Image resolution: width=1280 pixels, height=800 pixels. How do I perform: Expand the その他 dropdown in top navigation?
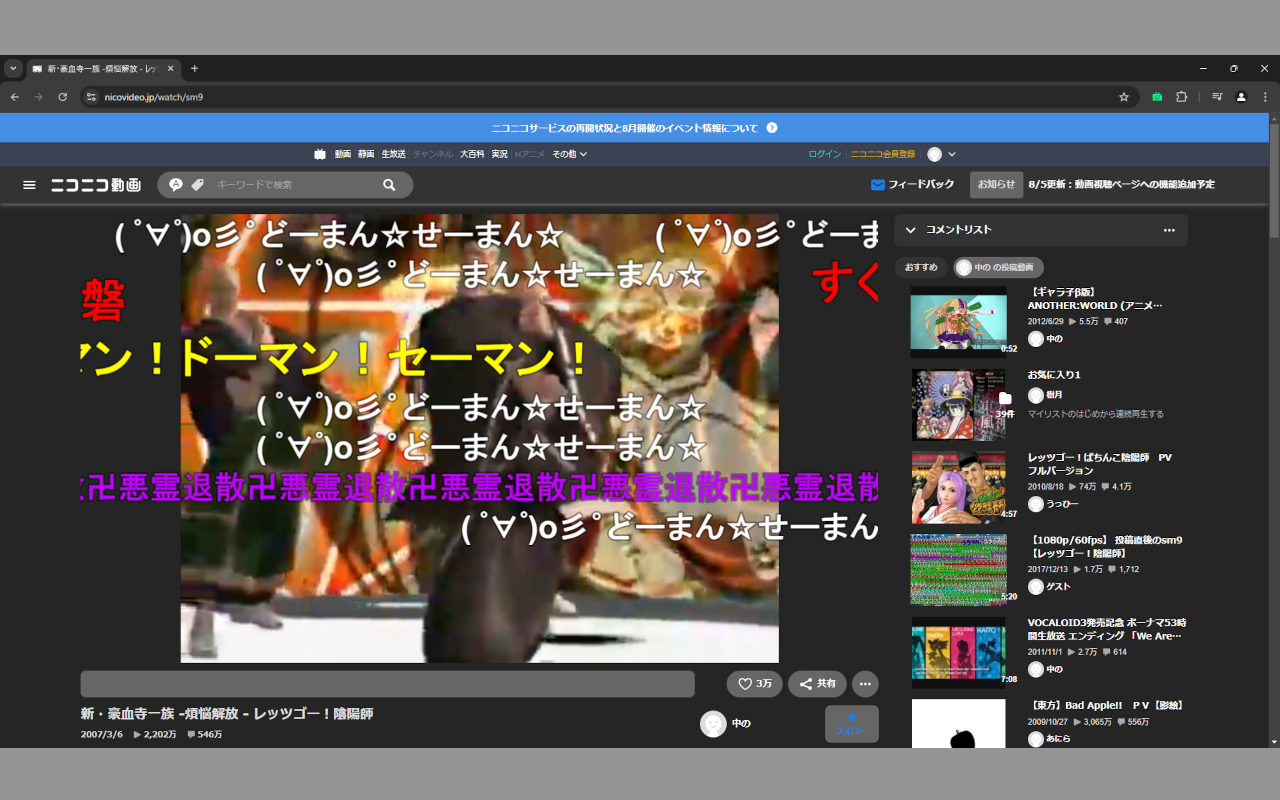570,154
